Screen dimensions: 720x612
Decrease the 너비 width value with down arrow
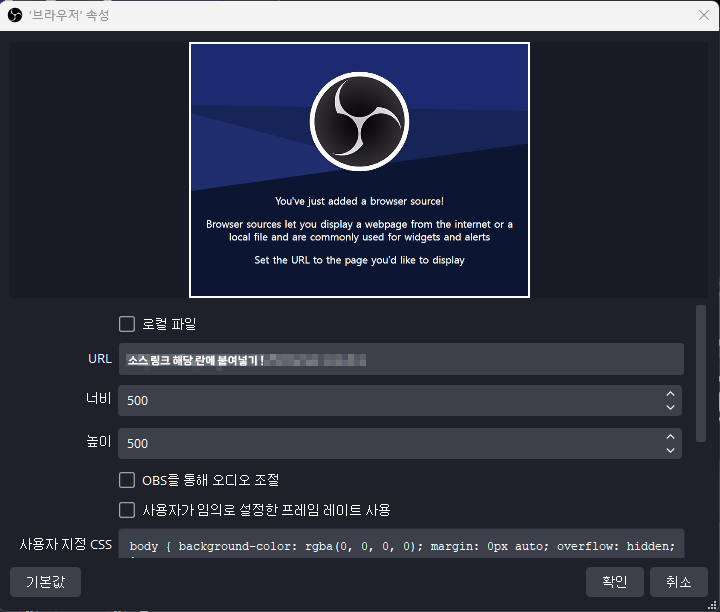click(x=670, y=407)
